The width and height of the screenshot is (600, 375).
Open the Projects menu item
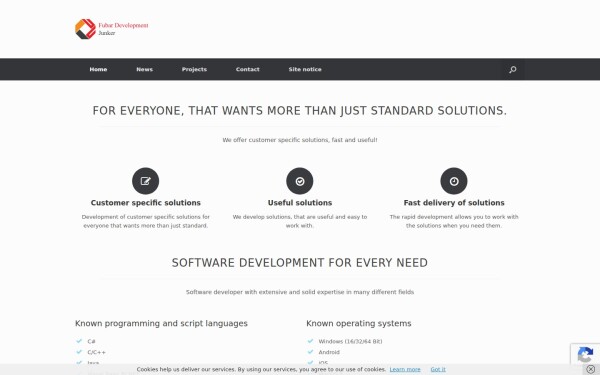[x=194, y=69]
